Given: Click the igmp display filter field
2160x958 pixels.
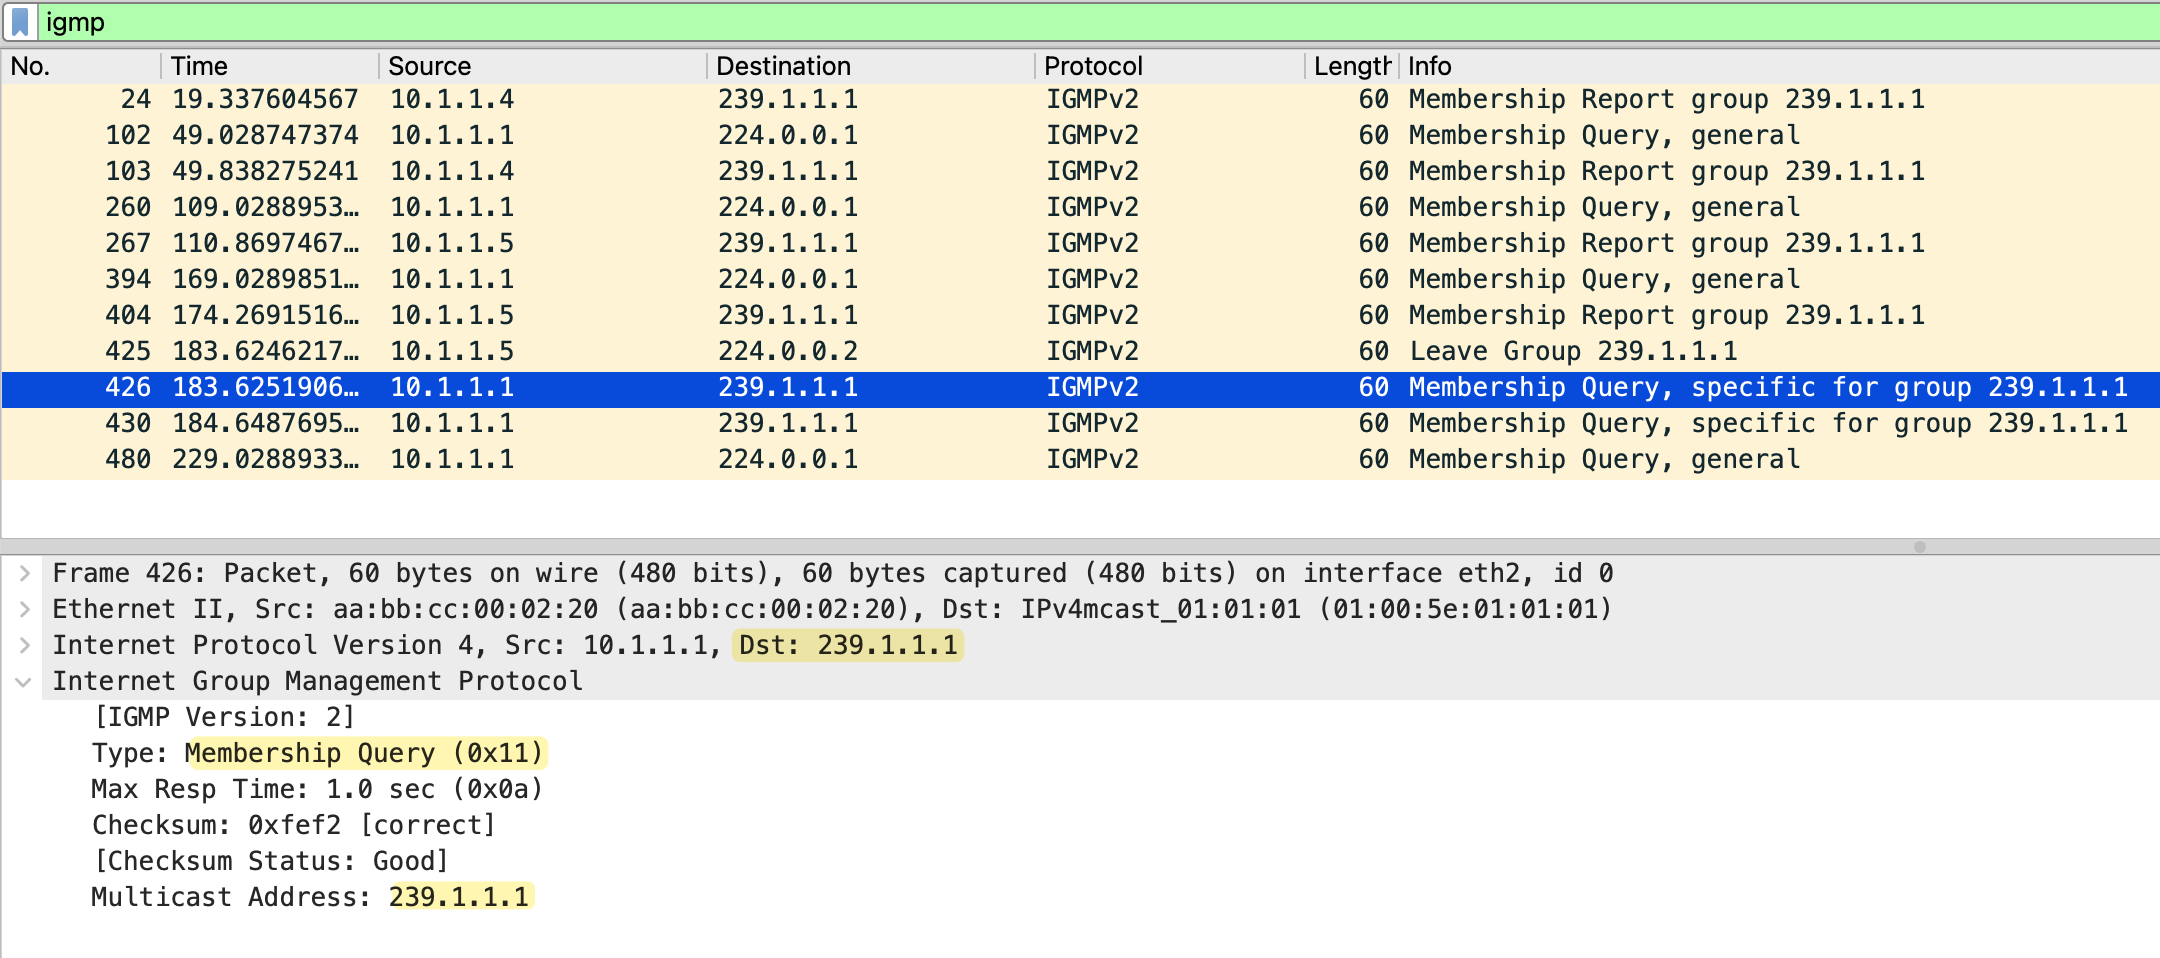Looking at the screenshot, I should click(x=1000, y=22).
